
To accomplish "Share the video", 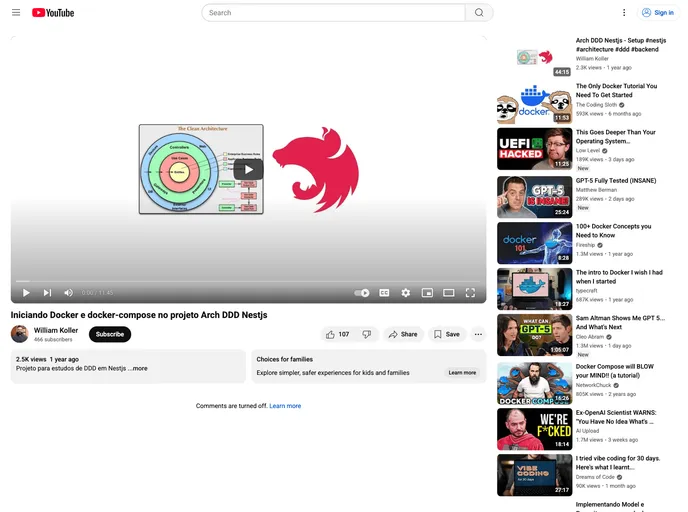I will (x=403, y=334).
